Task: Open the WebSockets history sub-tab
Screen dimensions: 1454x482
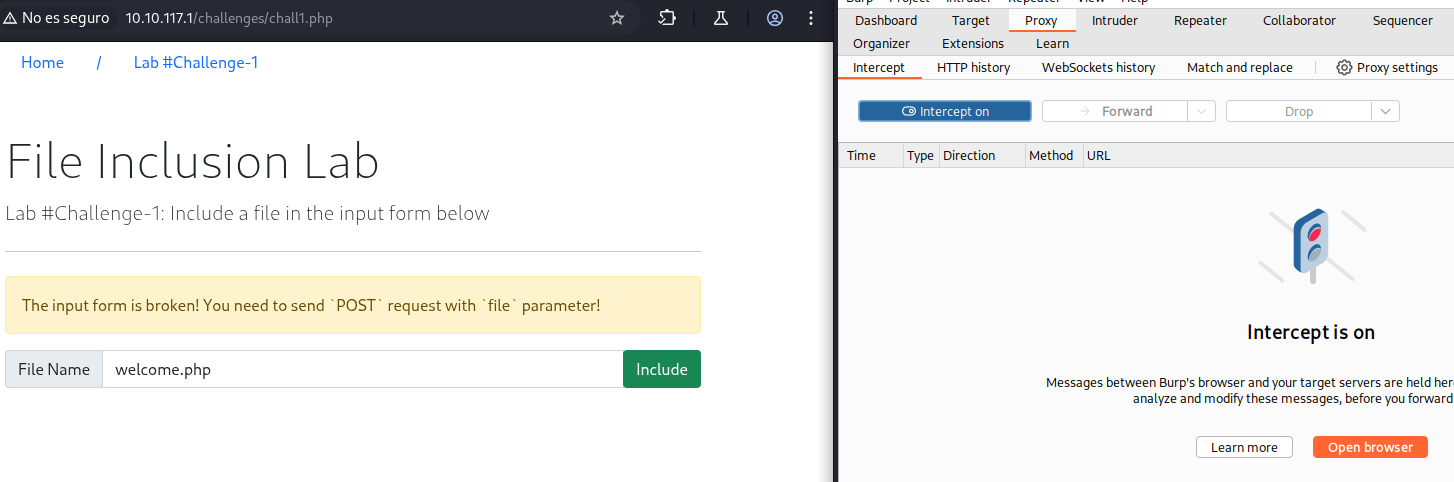Action: (1099, 68)
